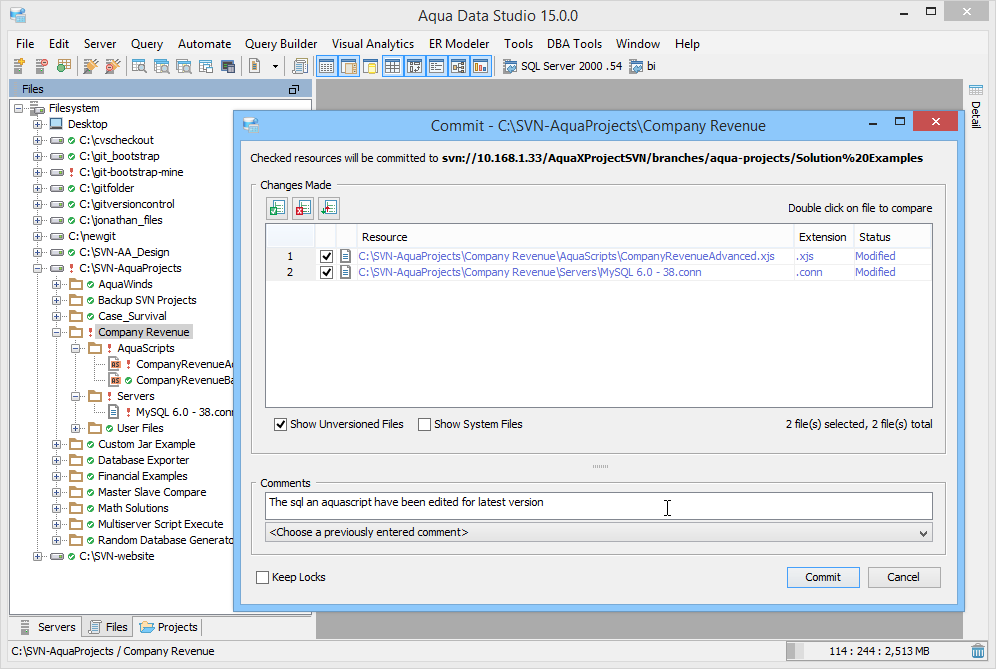Click the Status column header
The width and height of the screenshot is (996, 669).
point(892,237)
